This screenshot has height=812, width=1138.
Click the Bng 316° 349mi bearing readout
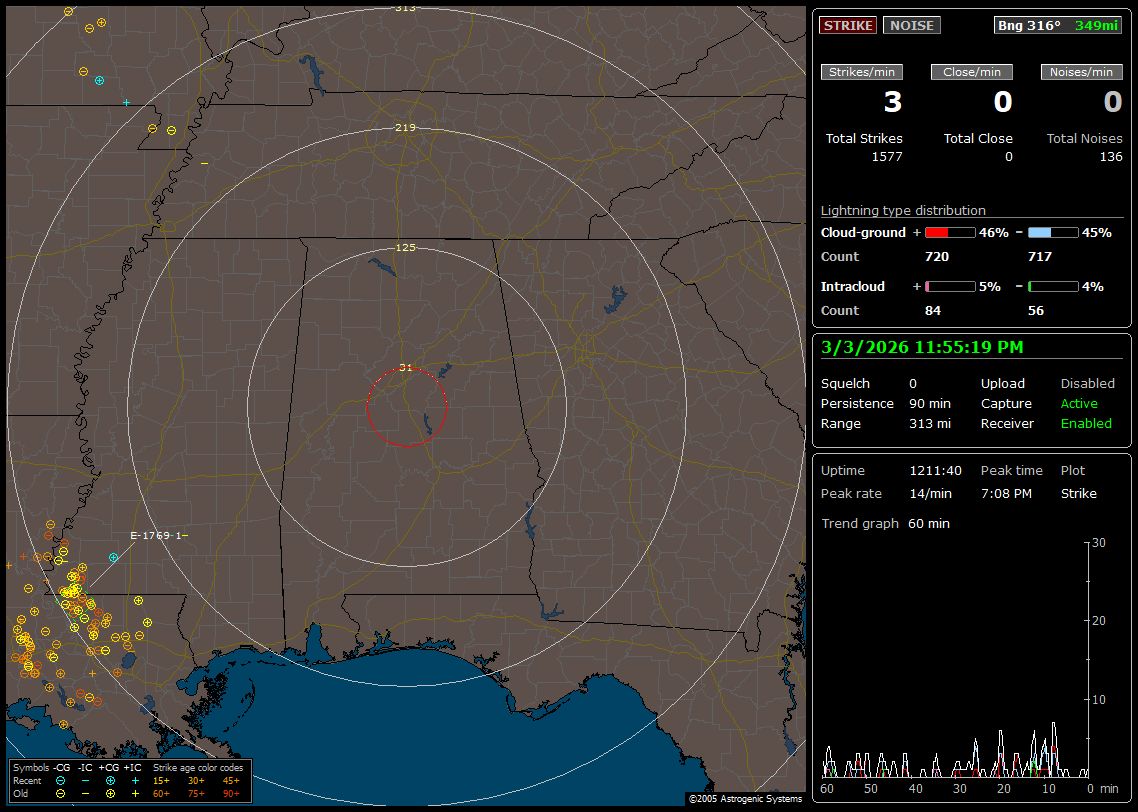coord(1058,25)
